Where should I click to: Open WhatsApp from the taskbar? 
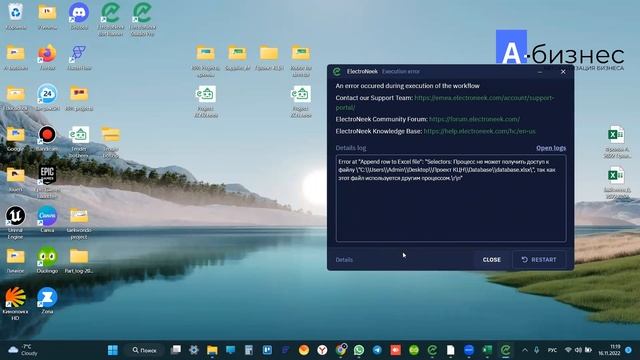(359, 350)
